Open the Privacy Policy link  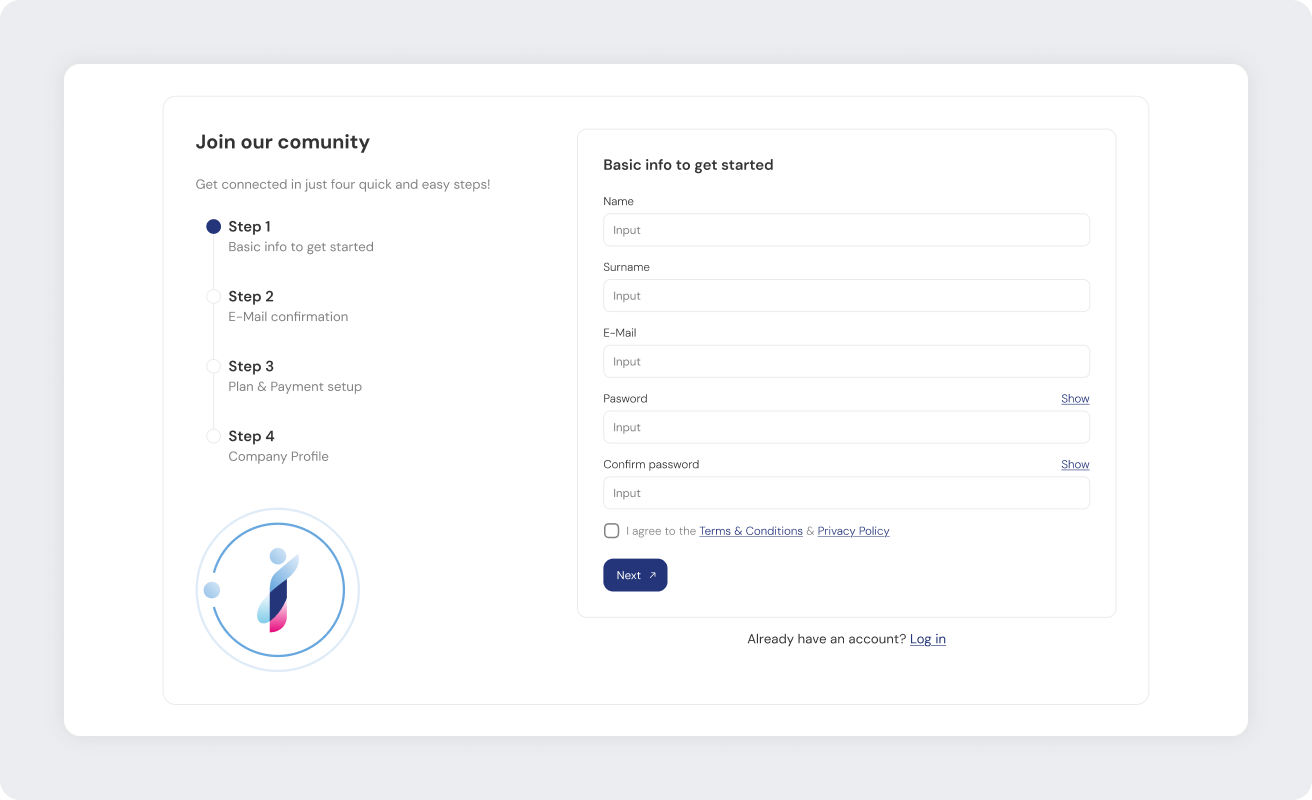point(853,531)
